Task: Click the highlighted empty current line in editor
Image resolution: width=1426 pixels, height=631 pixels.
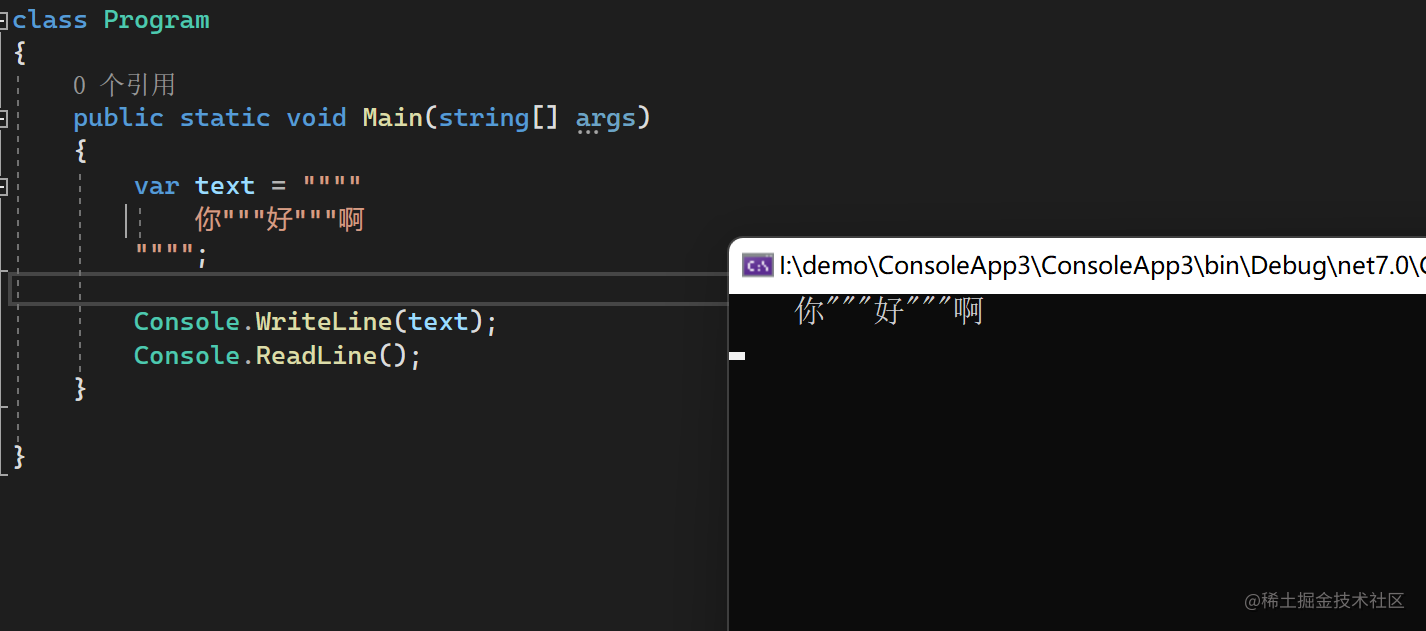Action: click(400, 289)
